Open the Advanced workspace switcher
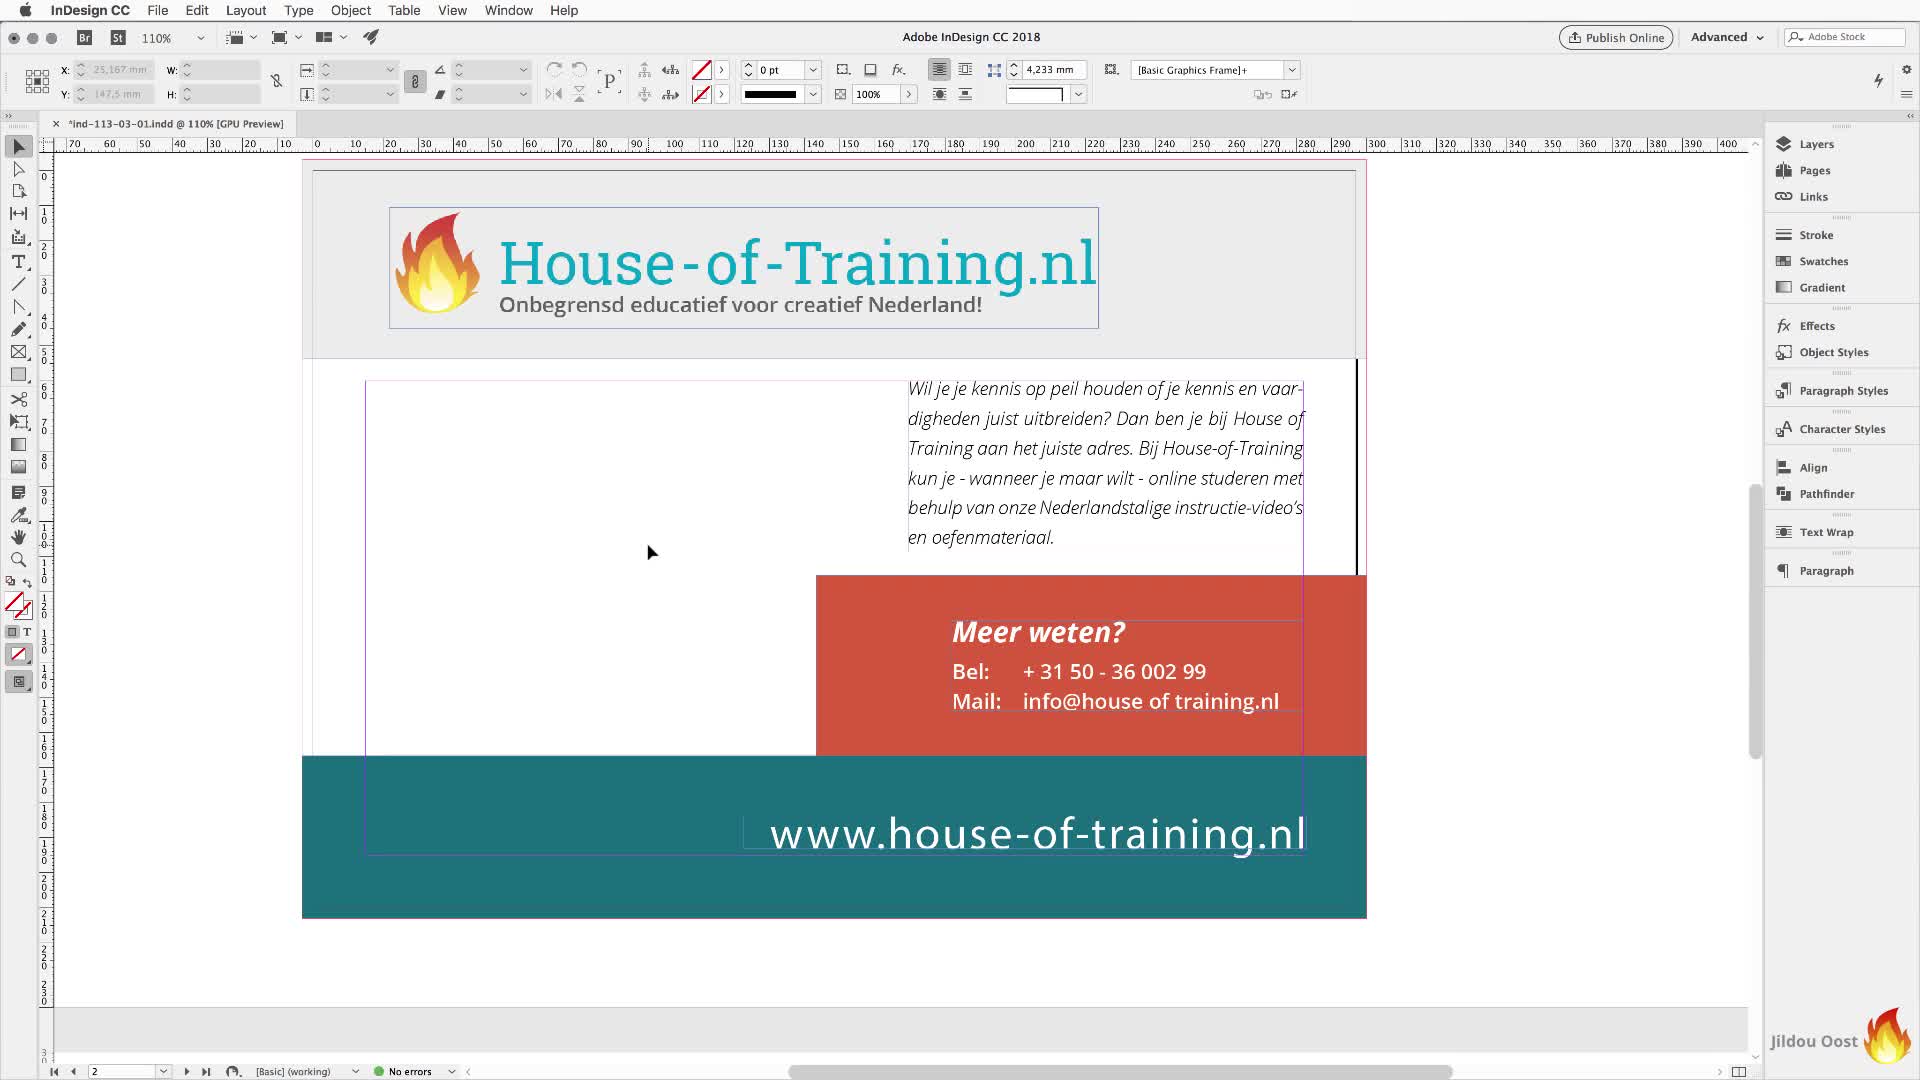The width and height of the screenshot is (1920, 1080). (1727, 37)
